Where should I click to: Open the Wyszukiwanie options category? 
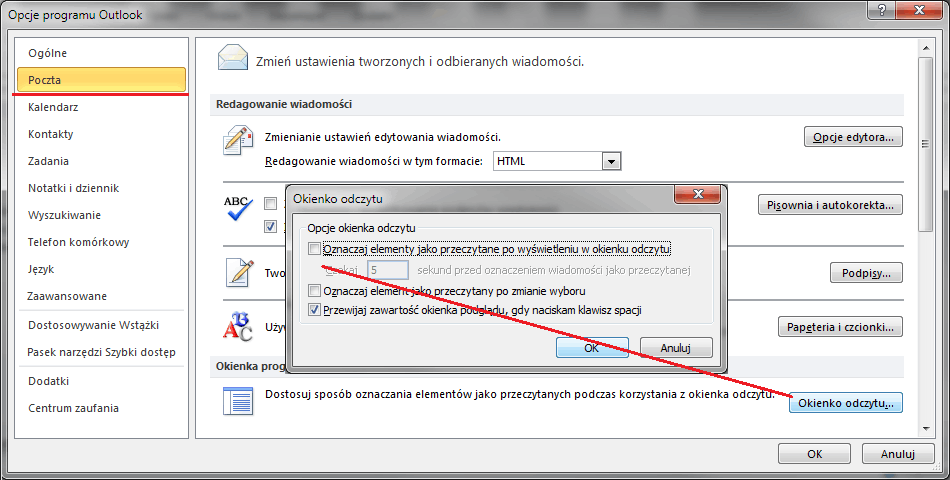(x=101, y=215)
